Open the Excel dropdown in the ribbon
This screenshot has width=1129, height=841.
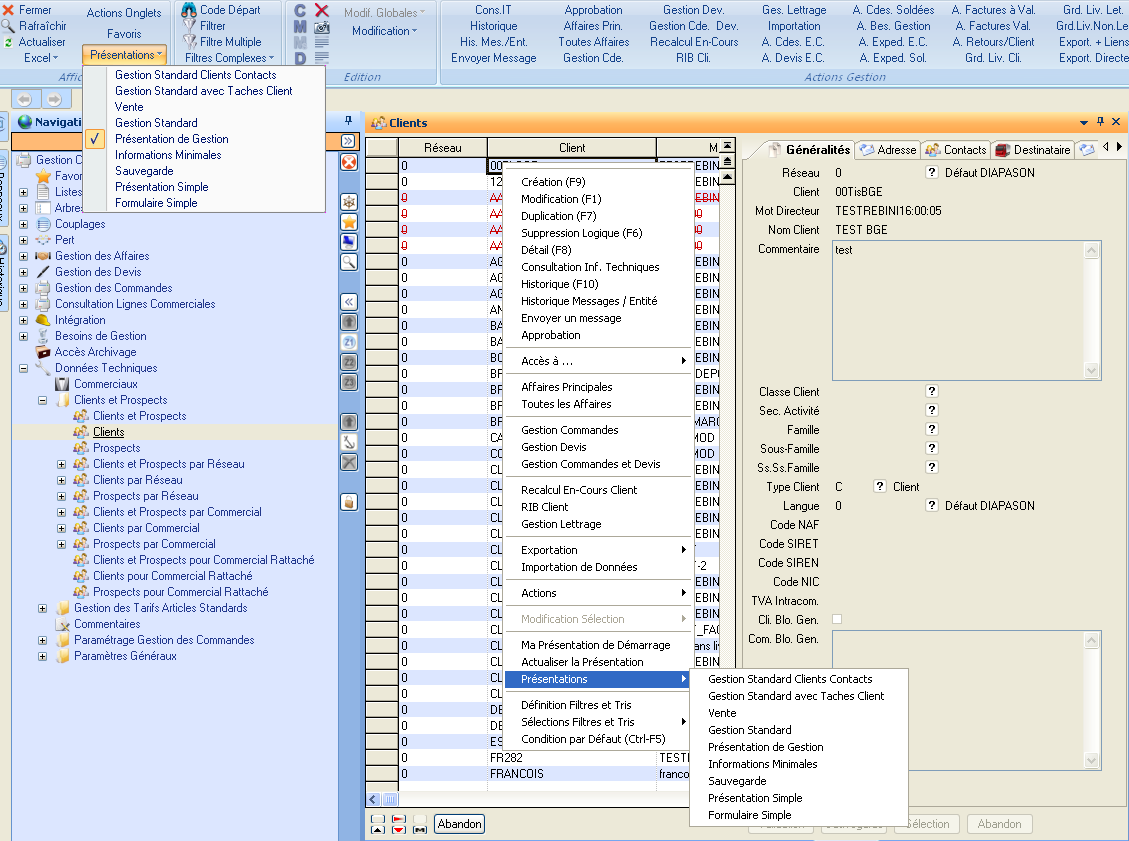click(40, 58)
